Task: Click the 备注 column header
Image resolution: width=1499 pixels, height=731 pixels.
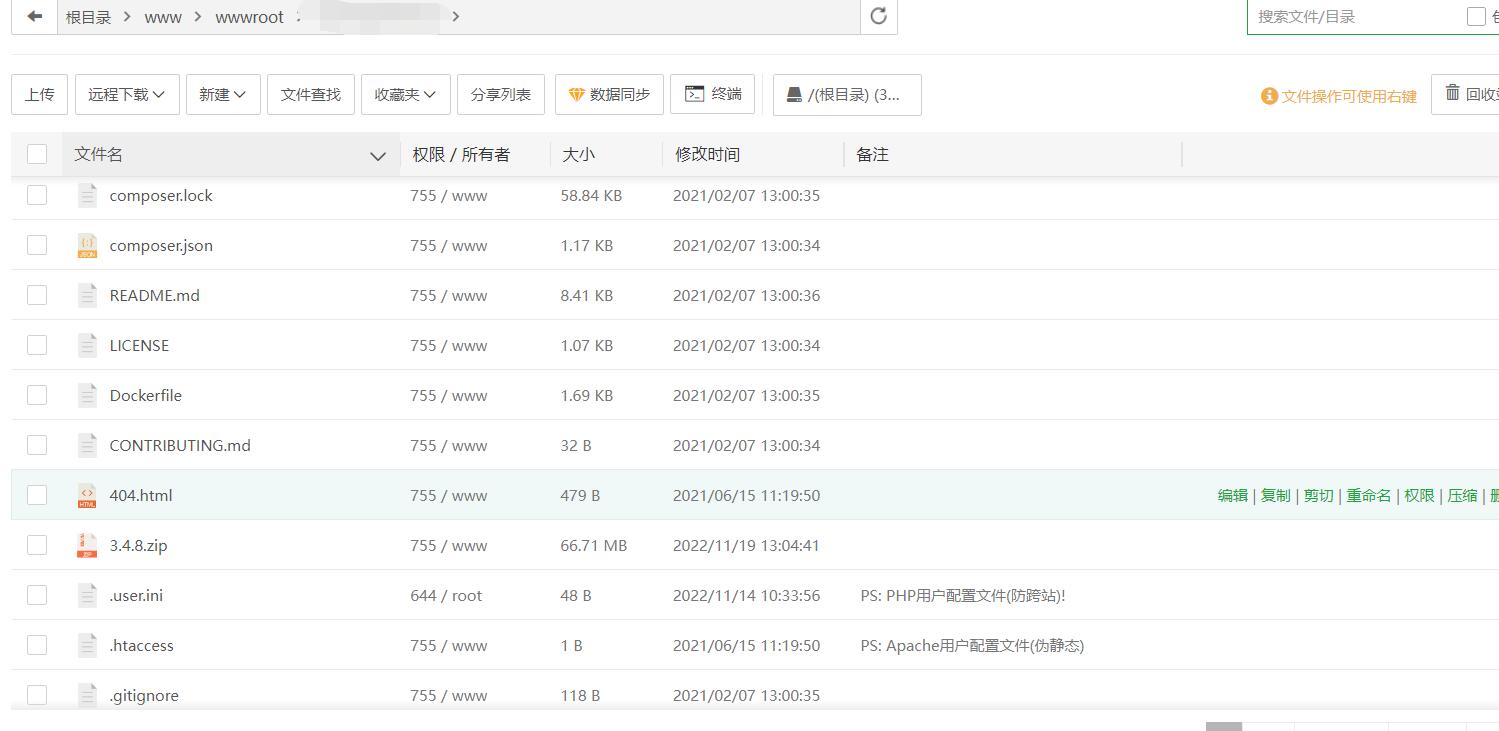Action: pyautogui.click(x=873, y=154)
